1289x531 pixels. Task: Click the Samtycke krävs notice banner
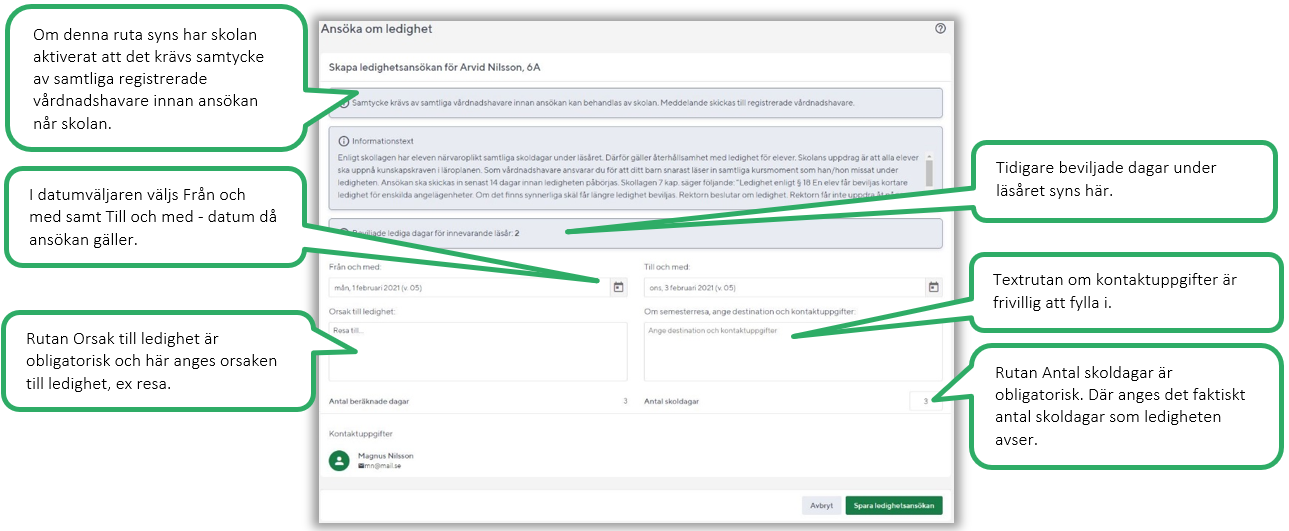(x=636, y=103)
